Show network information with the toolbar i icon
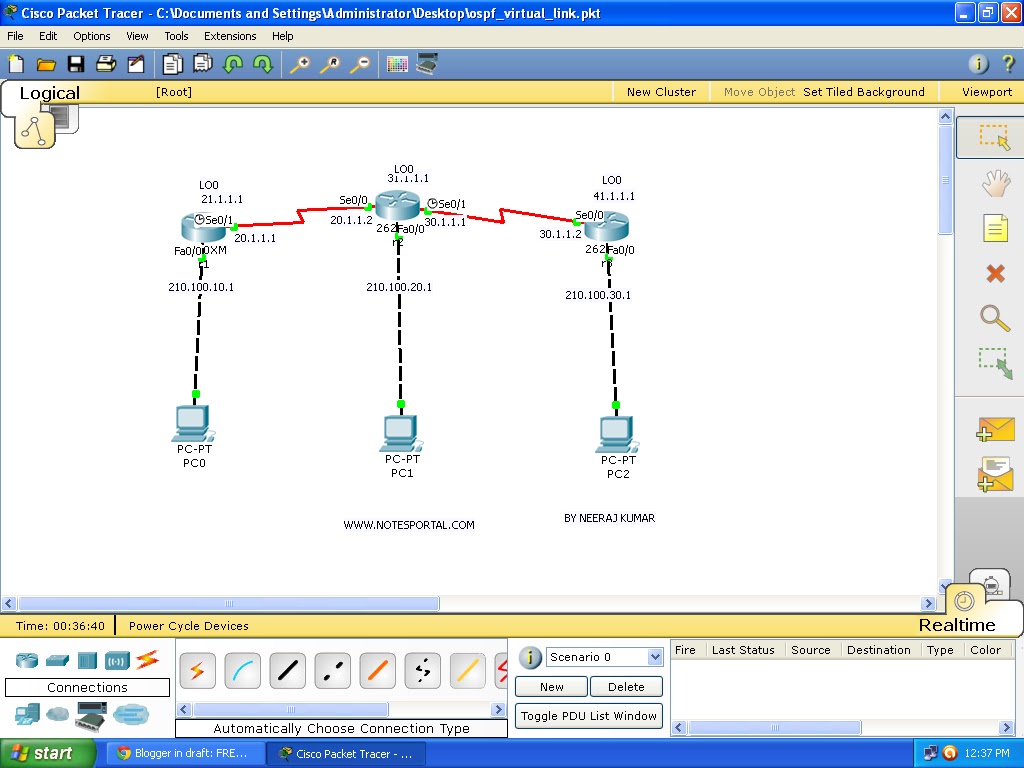The height and width of the screenshot is (768, 1024). [978, 63]
